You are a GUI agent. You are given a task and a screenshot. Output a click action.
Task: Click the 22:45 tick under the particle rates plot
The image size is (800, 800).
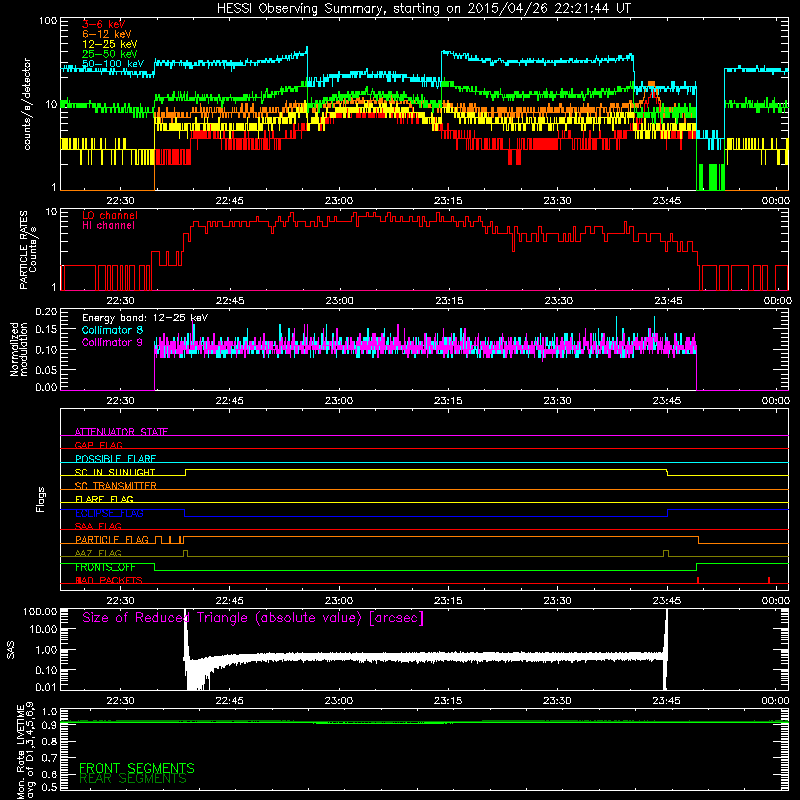[x=230, y=301]
